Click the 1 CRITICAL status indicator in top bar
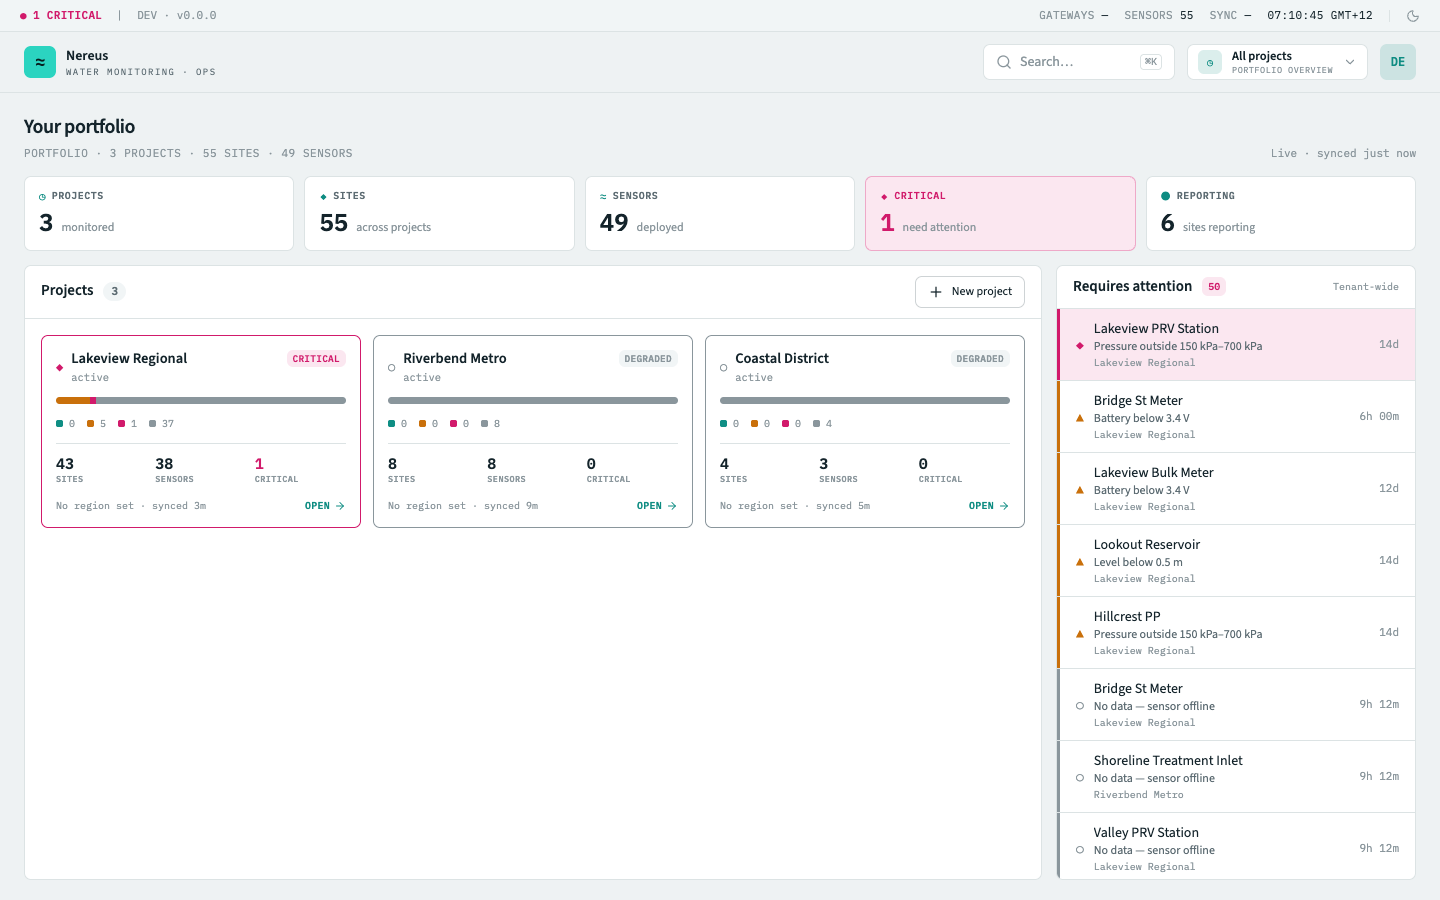1440x900 pixels. coord(60,16)
